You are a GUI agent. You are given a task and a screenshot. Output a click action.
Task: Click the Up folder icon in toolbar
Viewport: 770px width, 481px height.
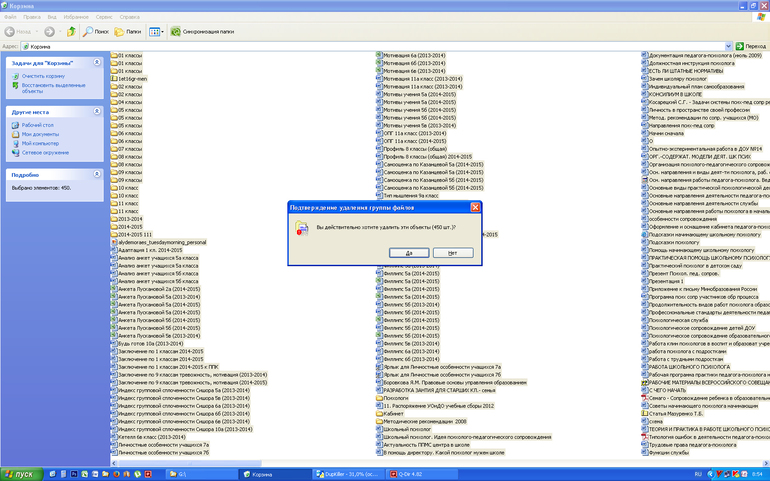pos(71,32)
